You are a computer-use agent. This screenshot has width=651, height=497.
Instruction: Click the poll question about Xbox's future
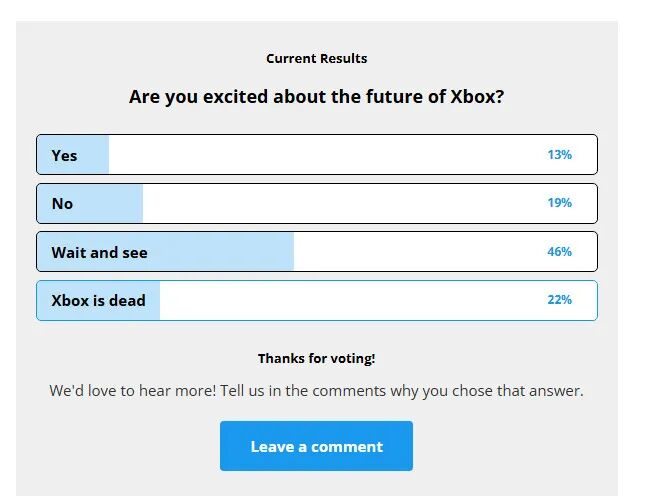coord(316,97)
